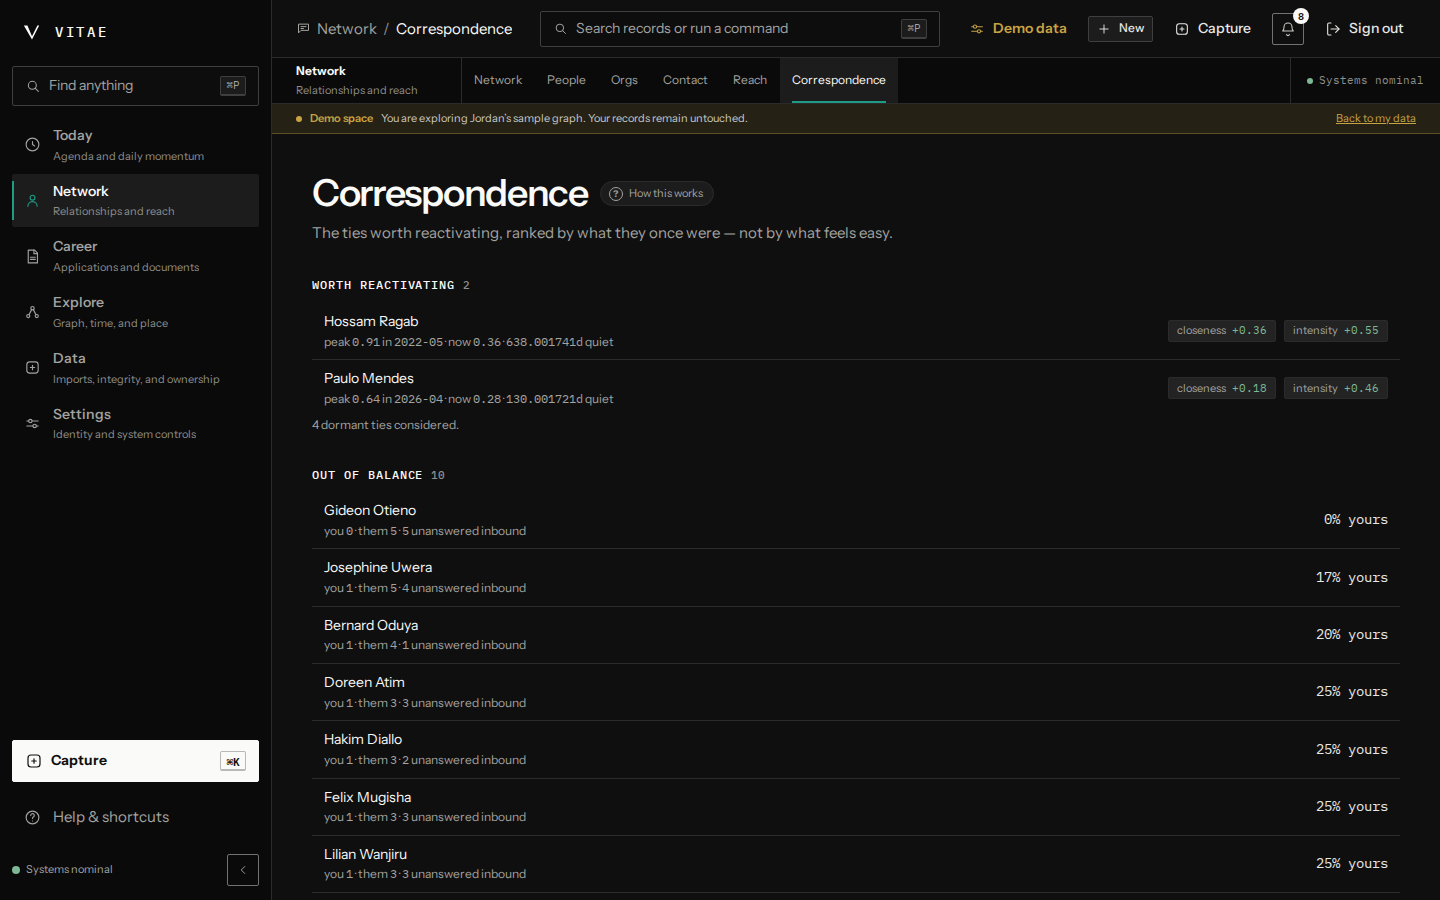Select Gideon Otieno in Out of Balance
The image size is (1440, 900).
[x=856, y=520]
